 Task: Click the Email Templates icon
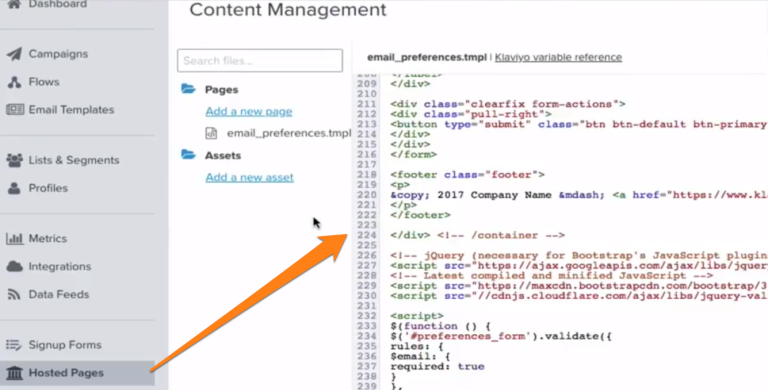[15, 109]
